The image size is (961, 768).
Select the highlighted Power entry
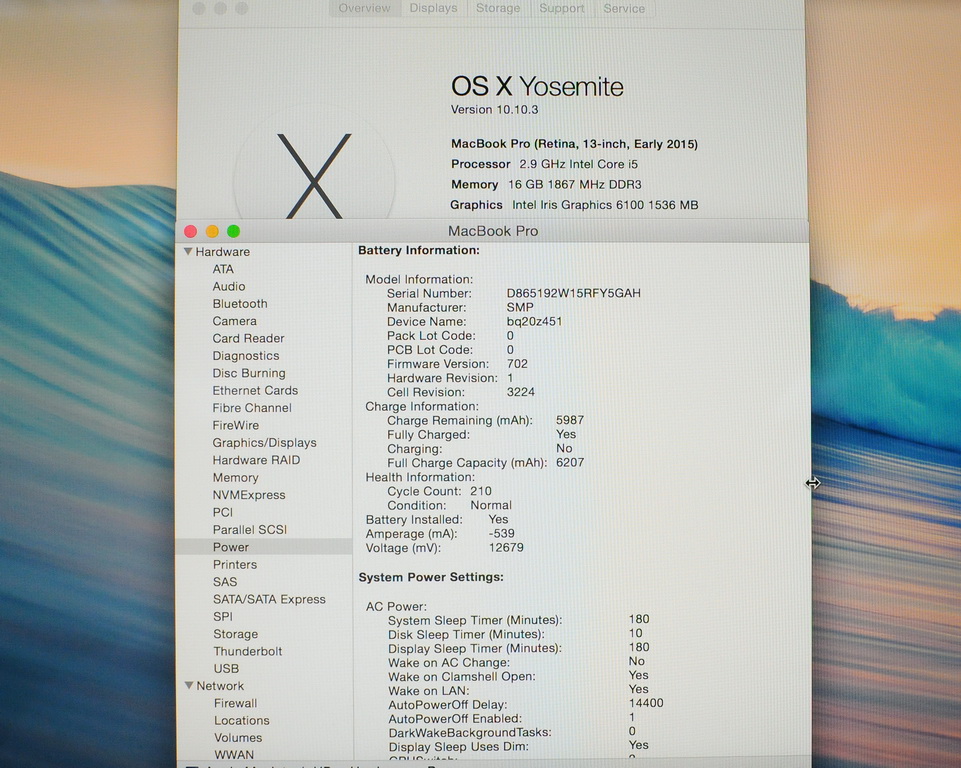coord(264,547)
